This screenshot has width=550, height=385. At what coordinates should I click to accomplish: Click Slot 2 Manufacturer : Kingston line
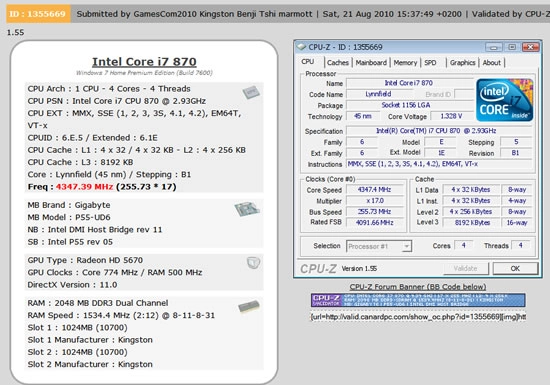pyautogui.click(x=90, y=364)
